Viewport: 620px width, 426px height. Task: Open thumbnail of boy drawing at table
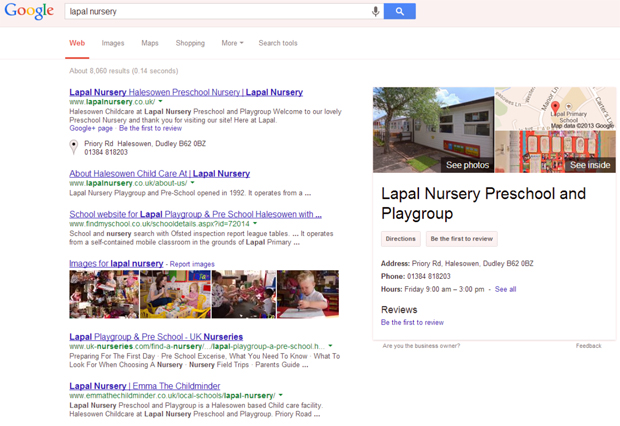click(x=308, y=294)
